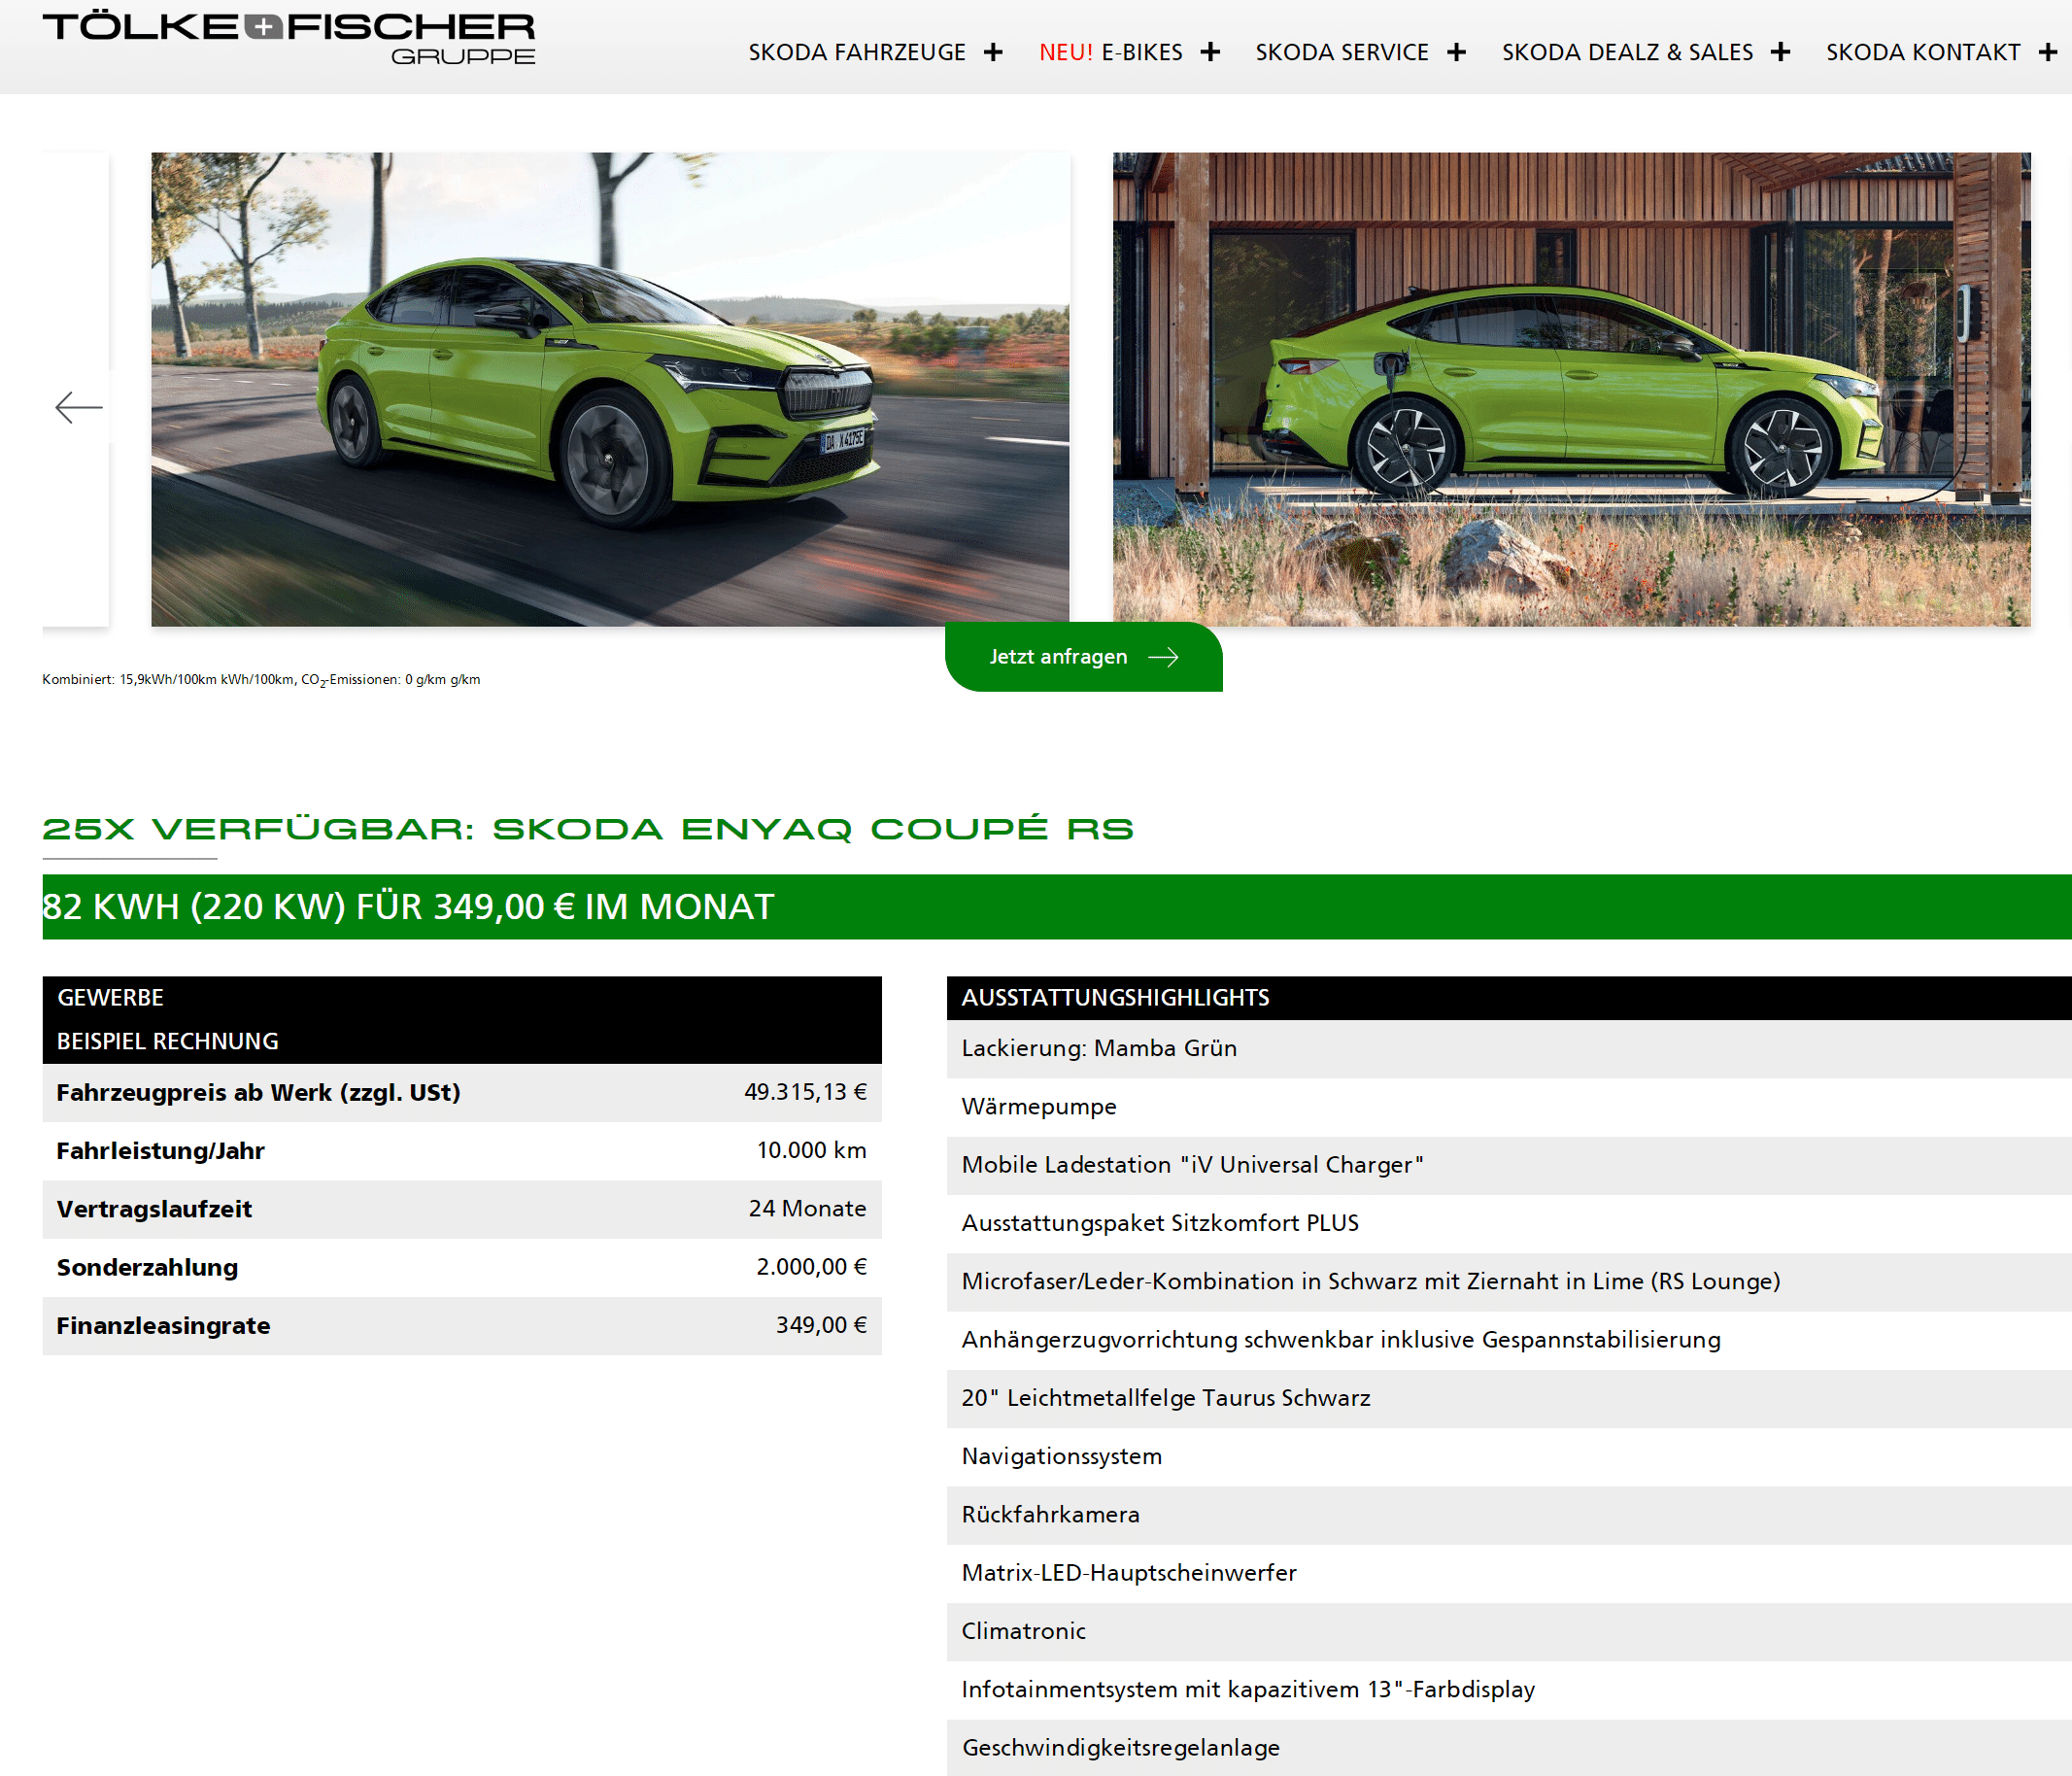Select value 2.000,00 €
The image size is (2072, 1776).
811,1267
